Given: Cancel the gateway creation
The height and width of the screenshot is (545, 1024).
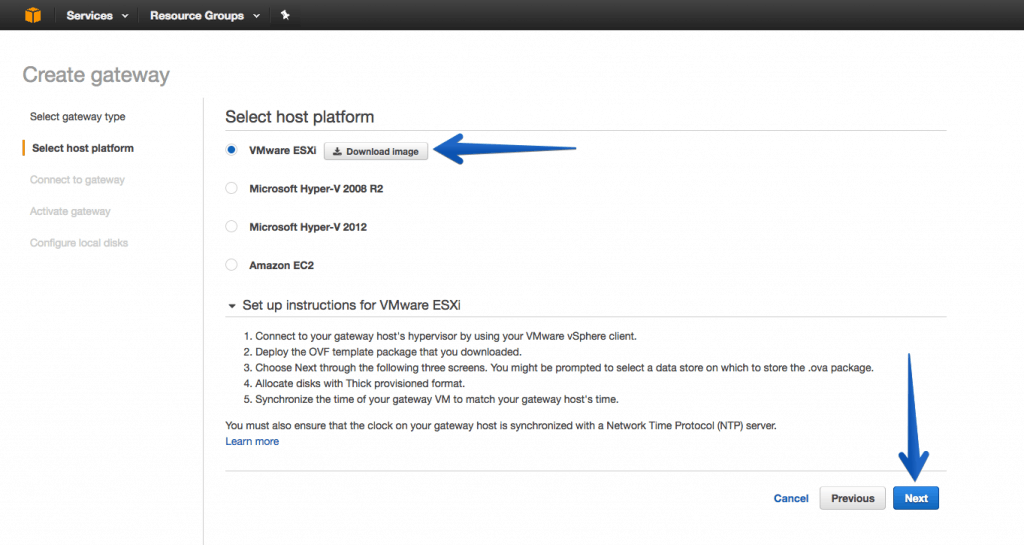Looking at the screenshot, I should 791,498.
